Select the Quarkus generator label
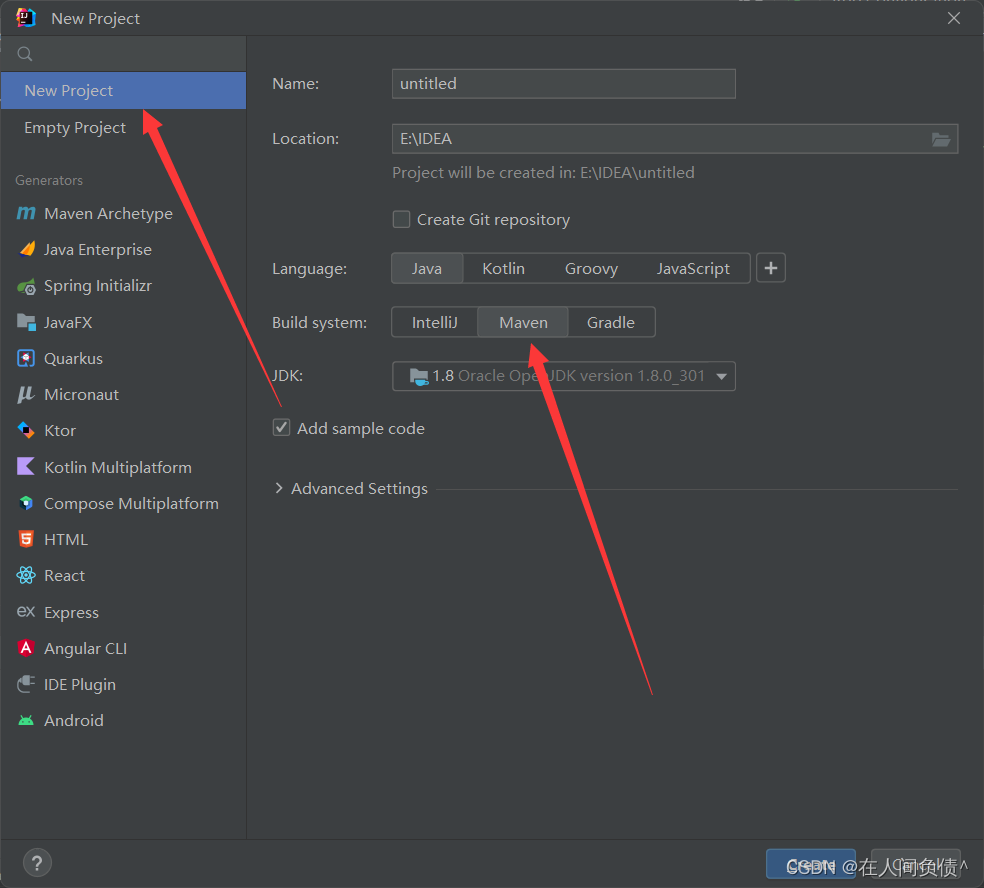 (x=73, y=358)
